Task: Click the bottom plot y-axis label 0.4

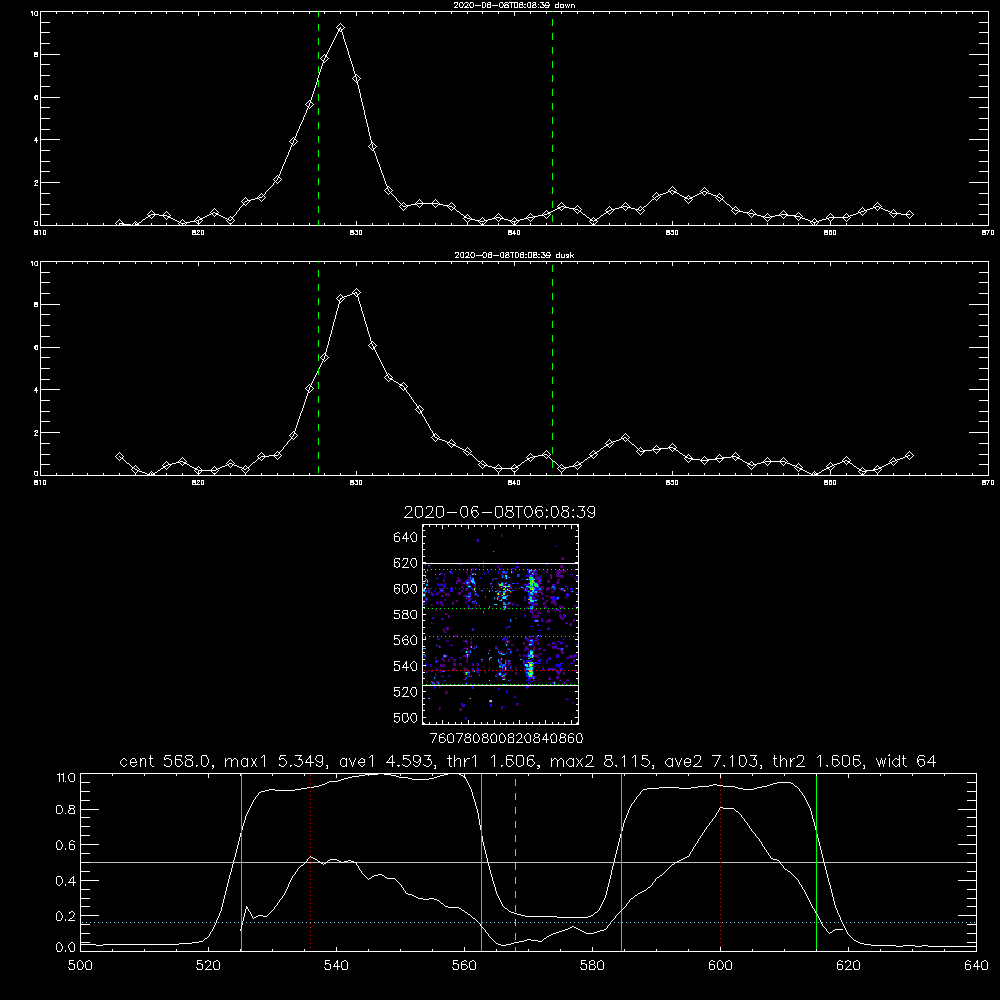Action: coord(66,881)
